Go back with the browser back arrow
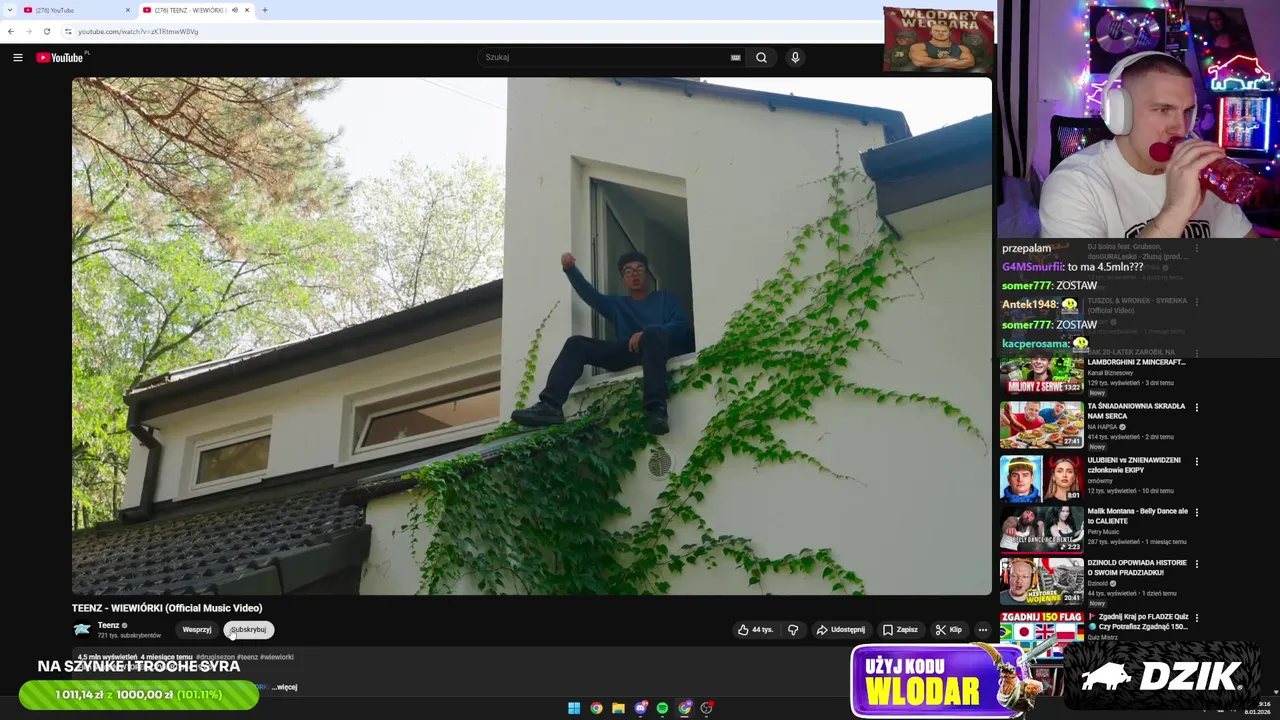 11,31
